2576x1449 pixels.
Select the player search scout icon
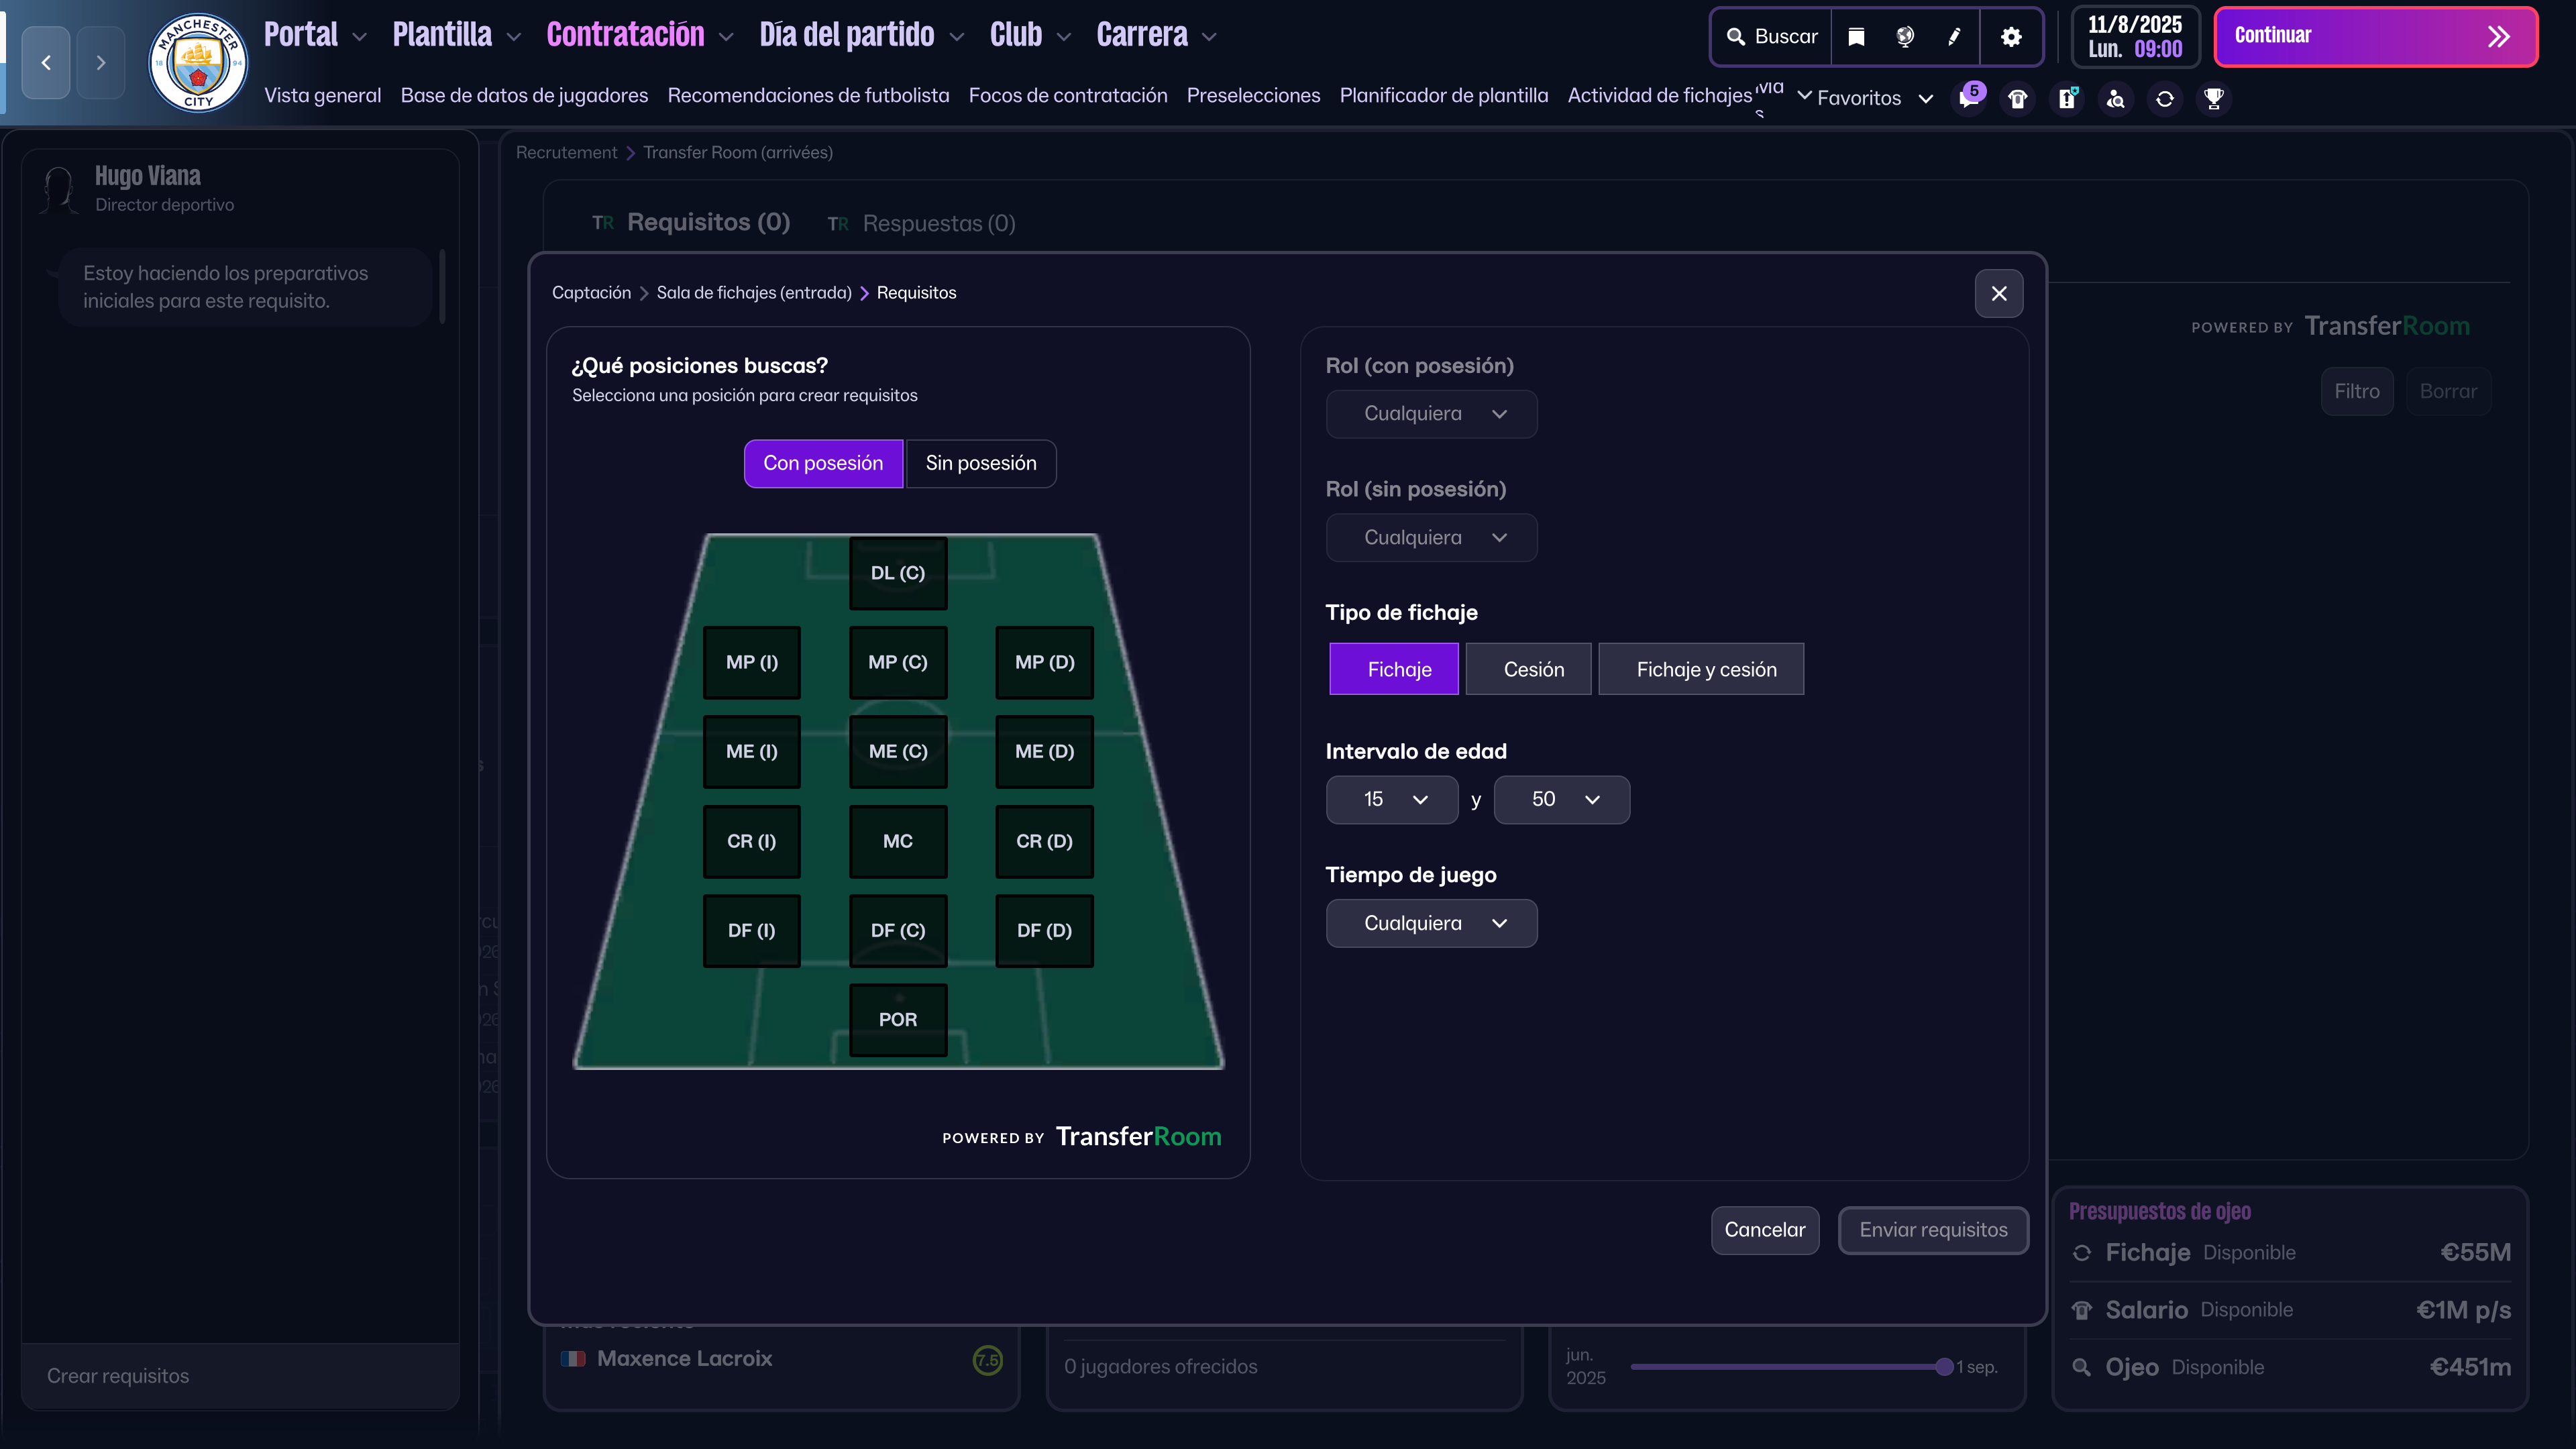click(x=2115, y=99)
